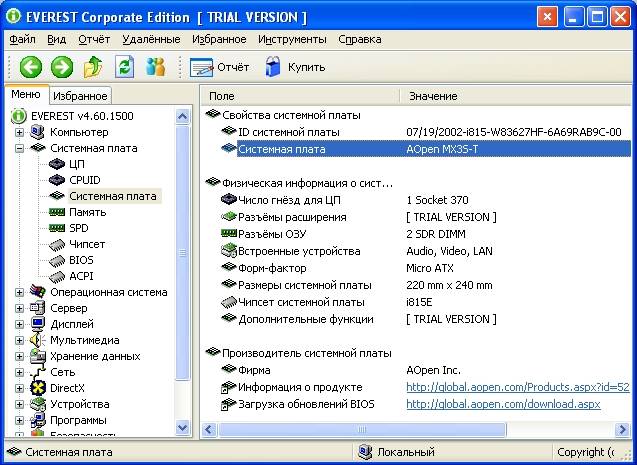The width and height of the screenshot is (637, 465).
Task: Open the AOpen product information link
Action: pos(516,387)
